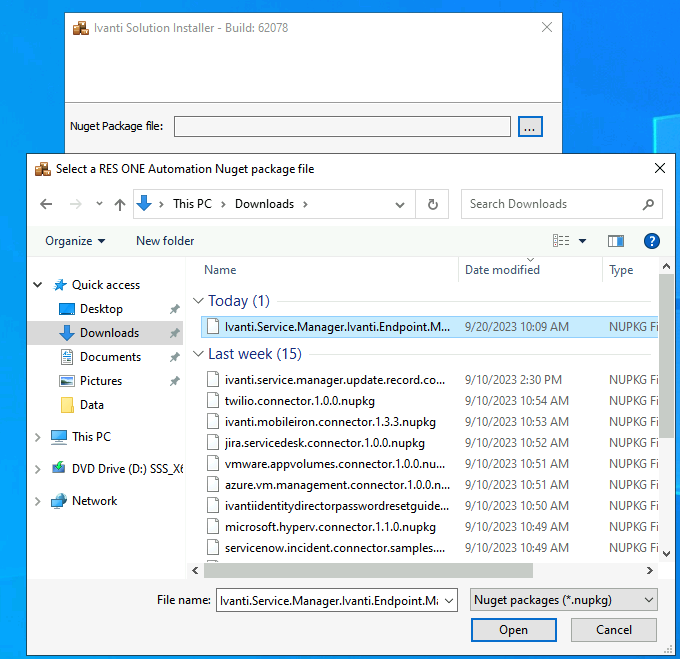Click the horizontal scrollbar right arrow

(649, 571)
